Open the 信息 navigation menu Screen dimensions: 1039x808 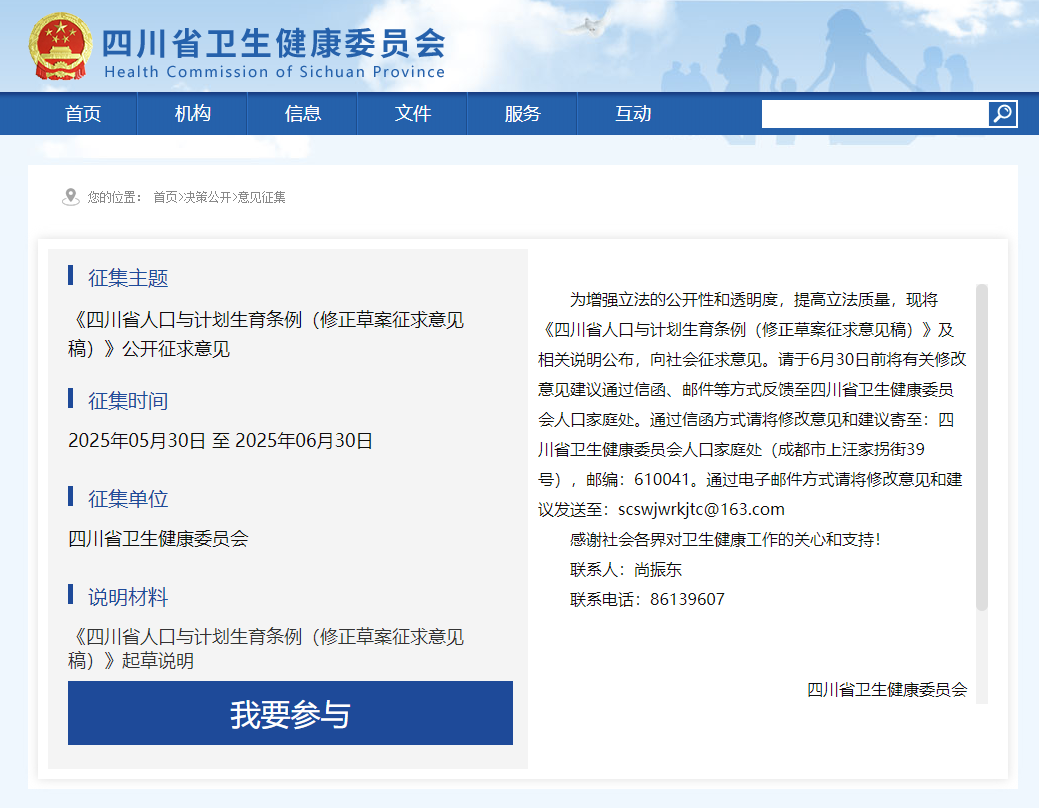(x=303, y=113)
